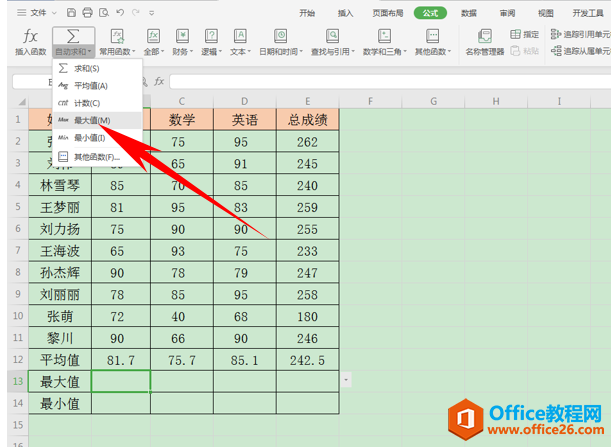Select Max 最大值(M) from the dropdown
This screenshot has height=447, width=611.
pyautogui.click(x=97, y=120)
